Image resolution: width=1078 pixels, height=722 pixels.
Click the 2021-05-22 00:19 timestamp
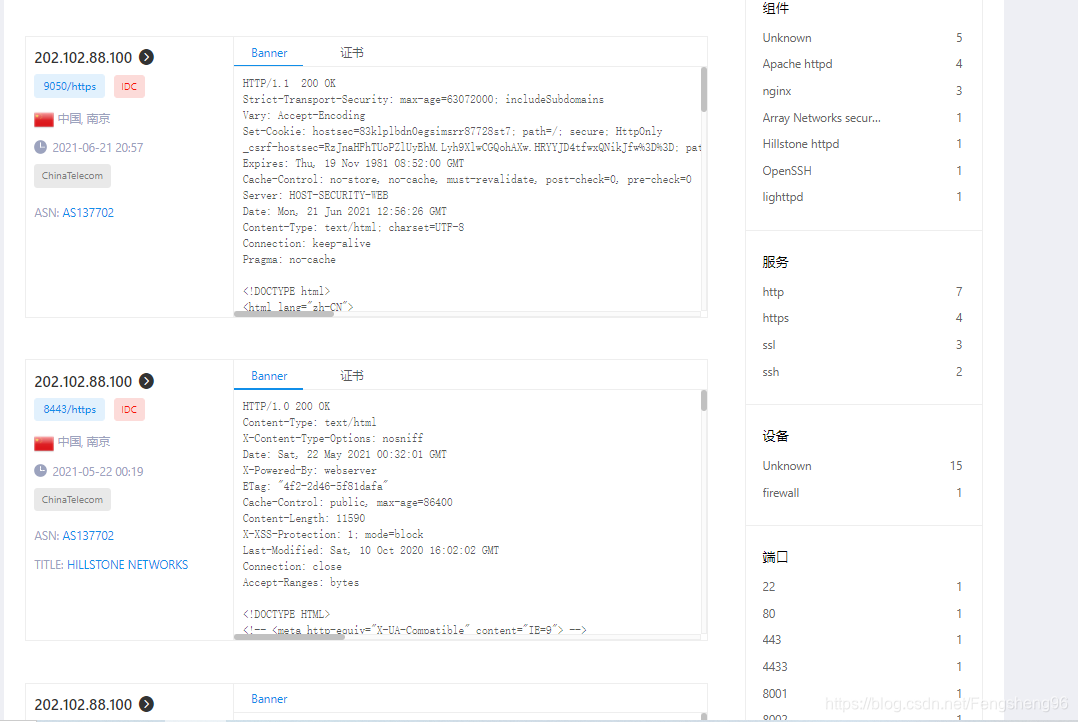point(98,472)
